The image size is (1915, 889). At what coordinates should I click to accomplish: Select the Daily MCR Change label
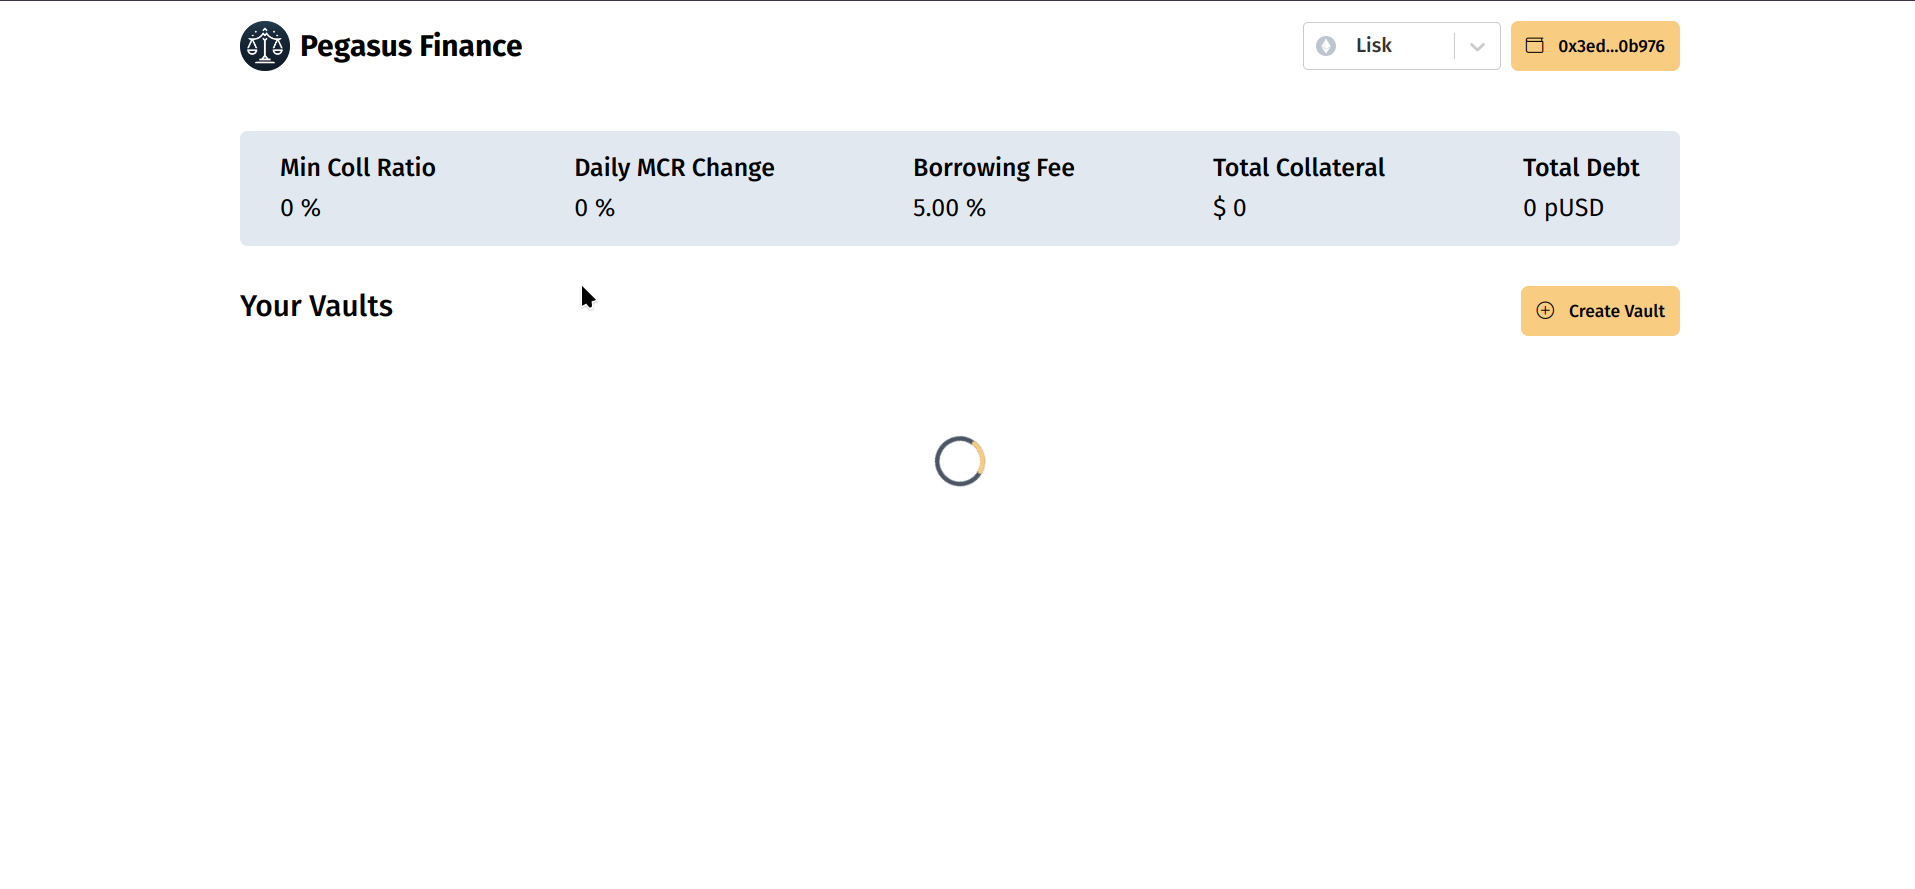(x=674, y=168)
